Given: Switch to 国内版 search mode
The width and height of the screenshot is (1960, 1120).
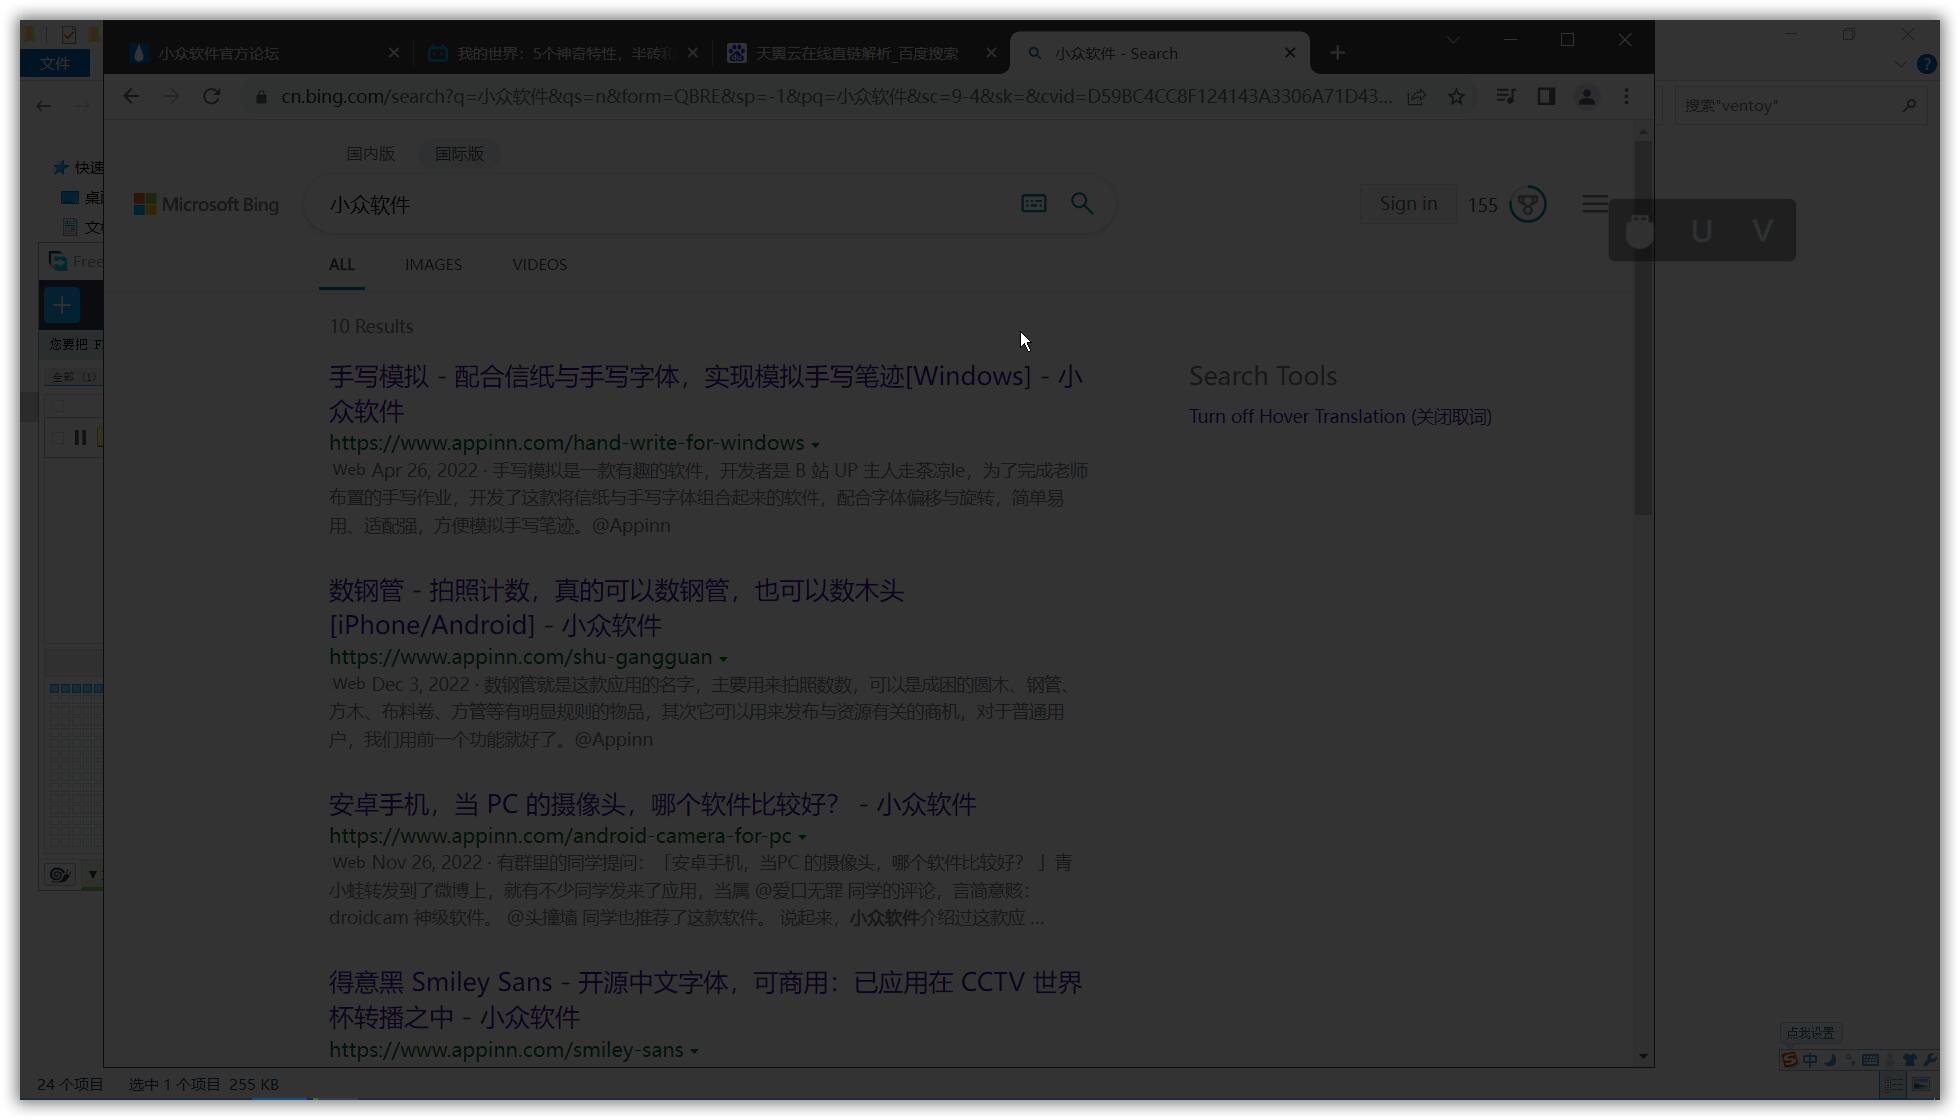Looking at the screenshot, I should [370, 154].
